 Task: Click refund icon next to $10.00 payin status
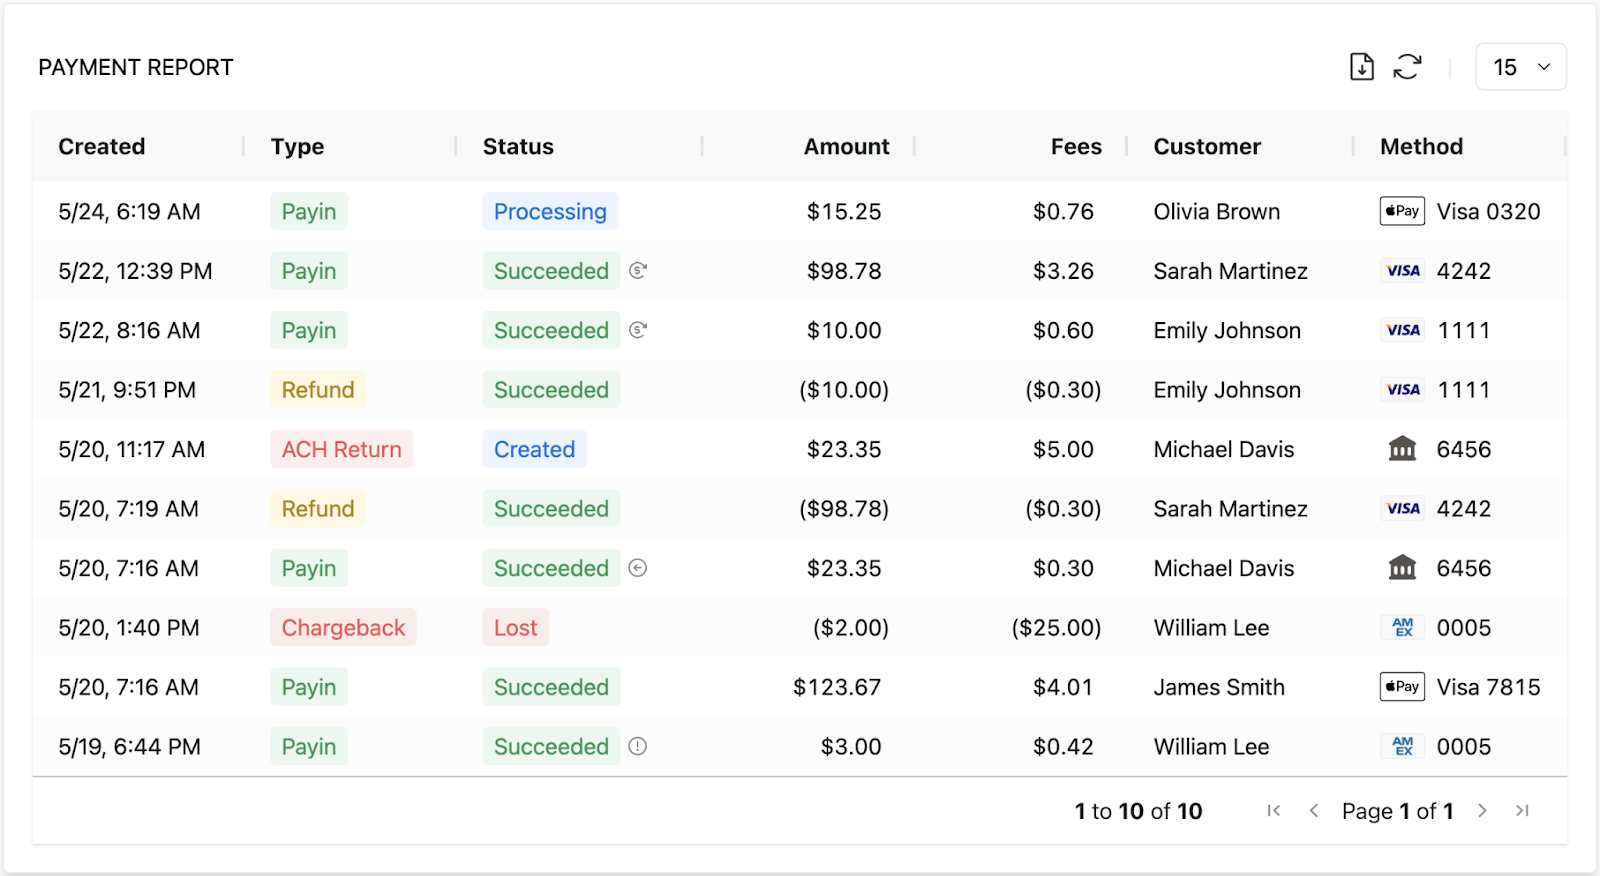coord(638,330)
